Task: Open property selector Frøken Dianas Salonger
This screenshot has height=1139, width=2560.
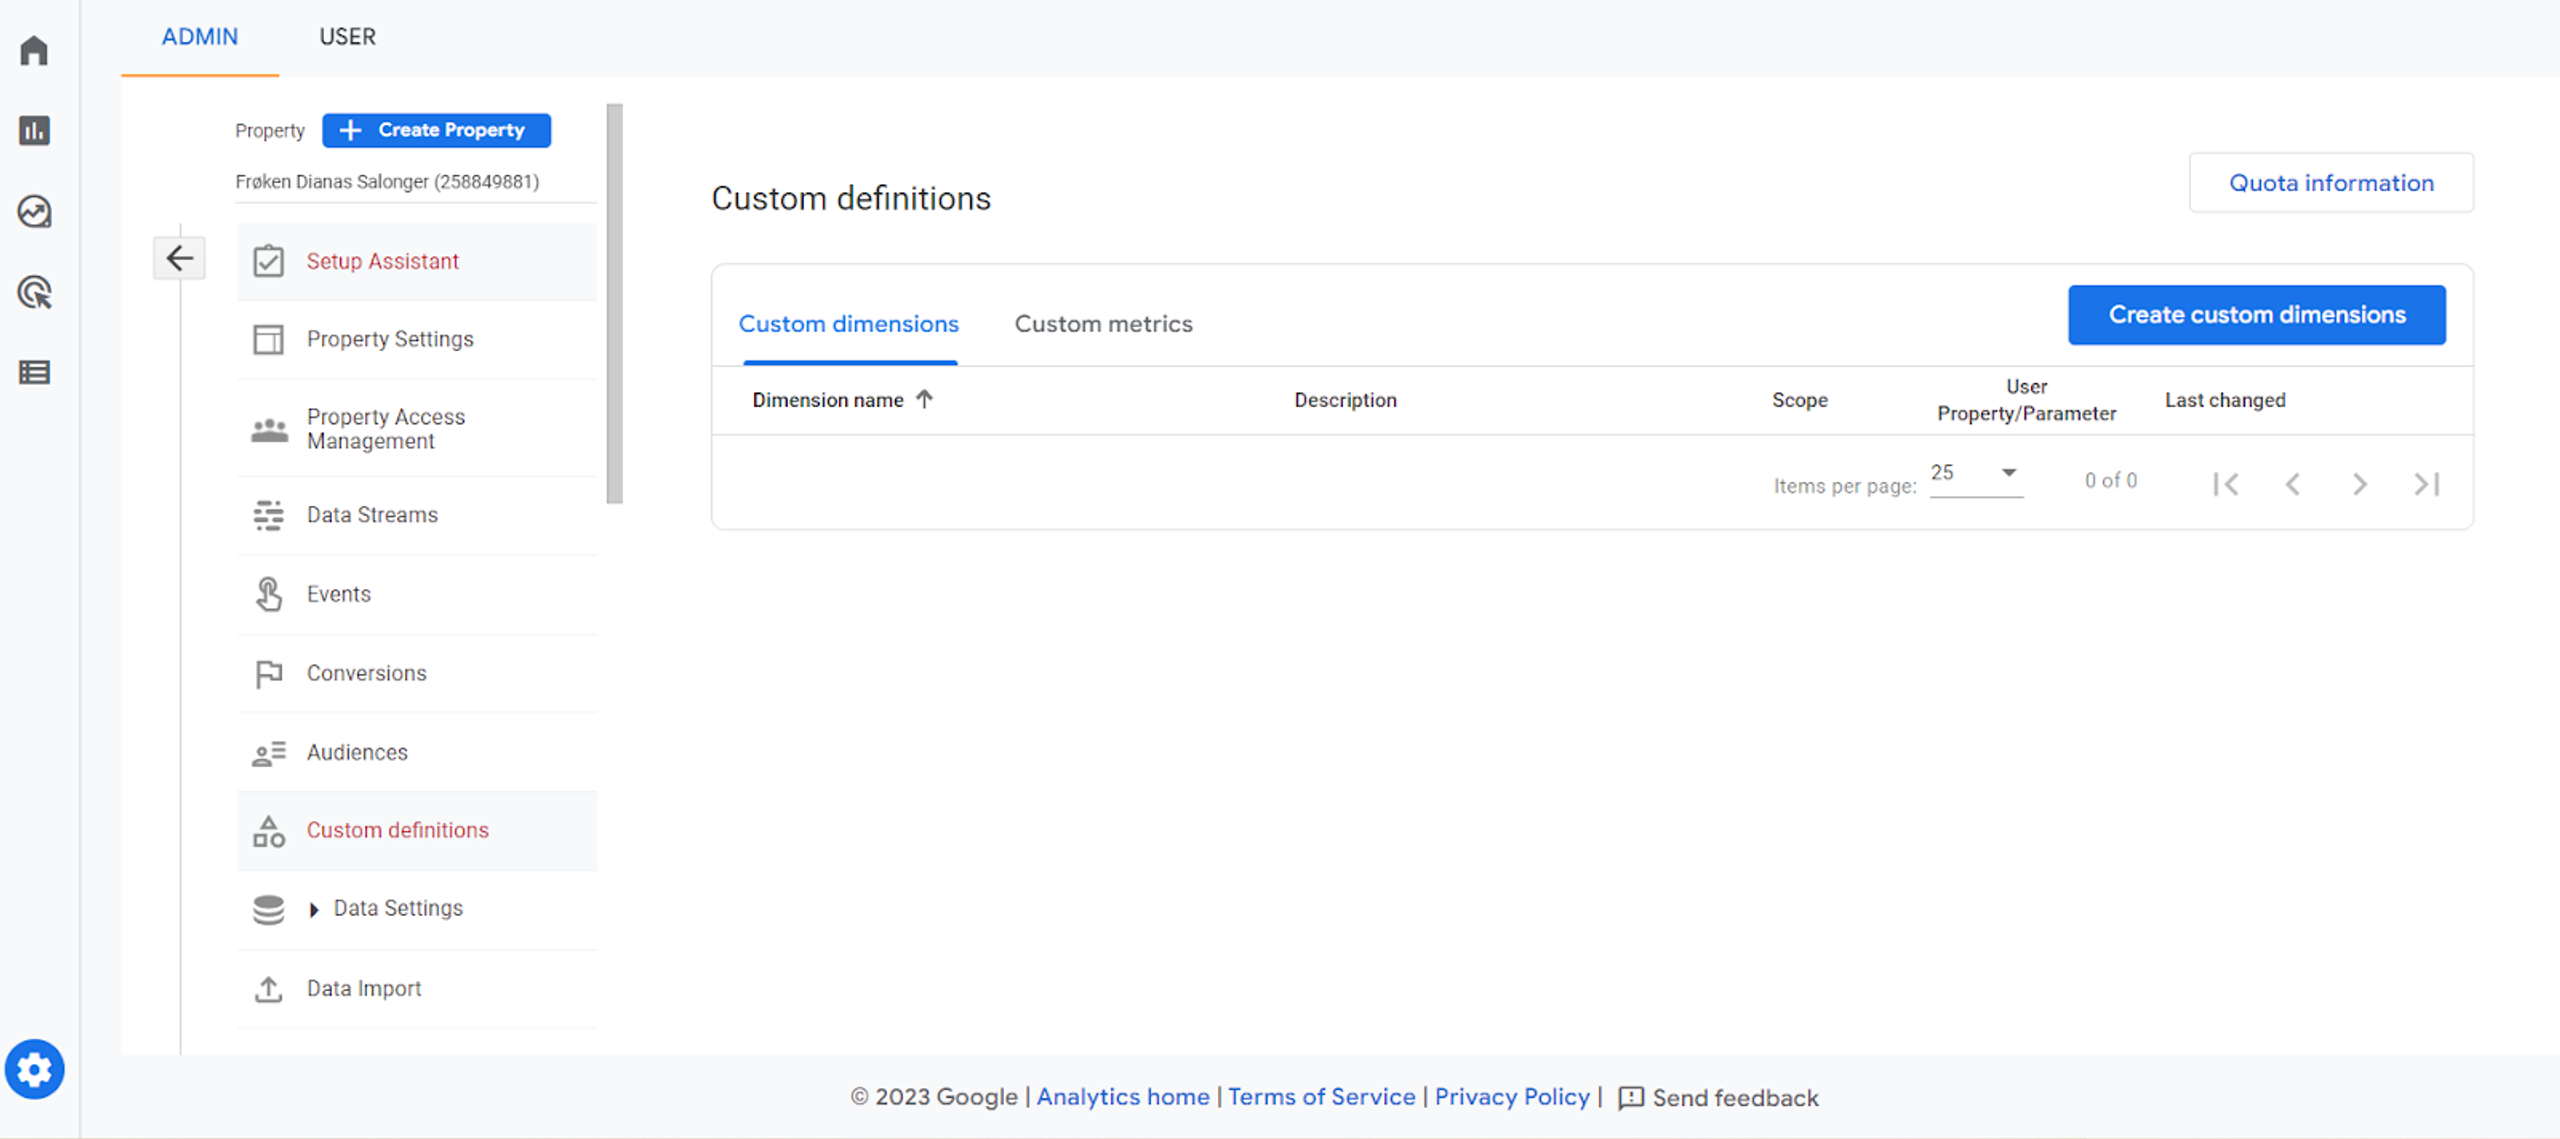Action: click(387, 181)
